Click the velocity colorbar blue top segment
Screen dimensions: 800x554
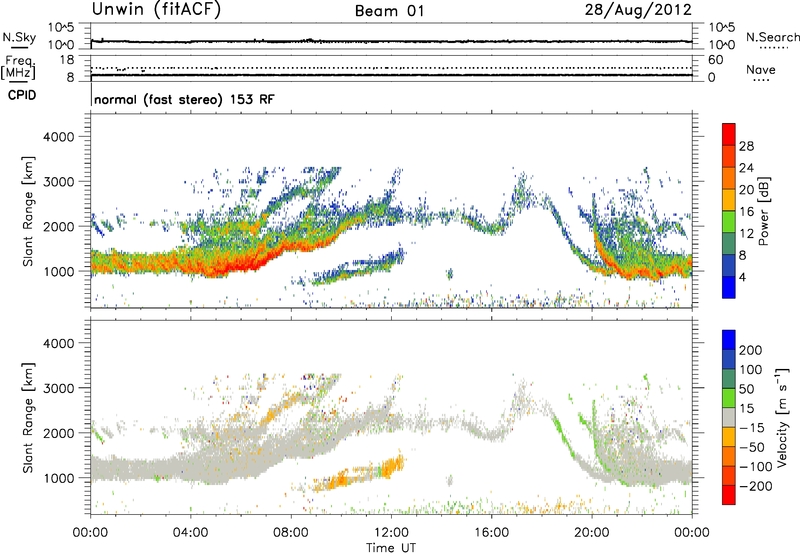(729, 340)
